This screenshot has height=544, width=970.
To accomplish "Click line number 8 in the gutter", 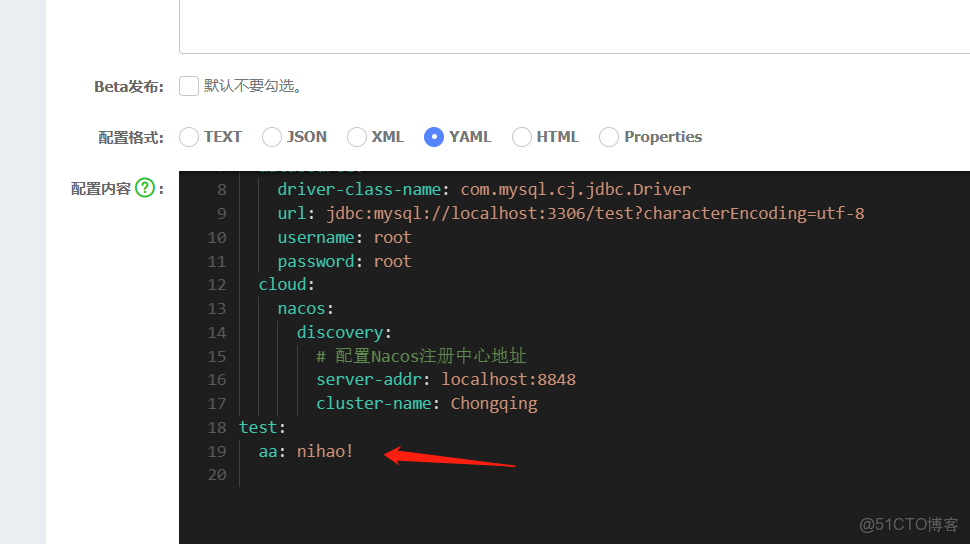I will pyautogui.click(x=221, y=189).
